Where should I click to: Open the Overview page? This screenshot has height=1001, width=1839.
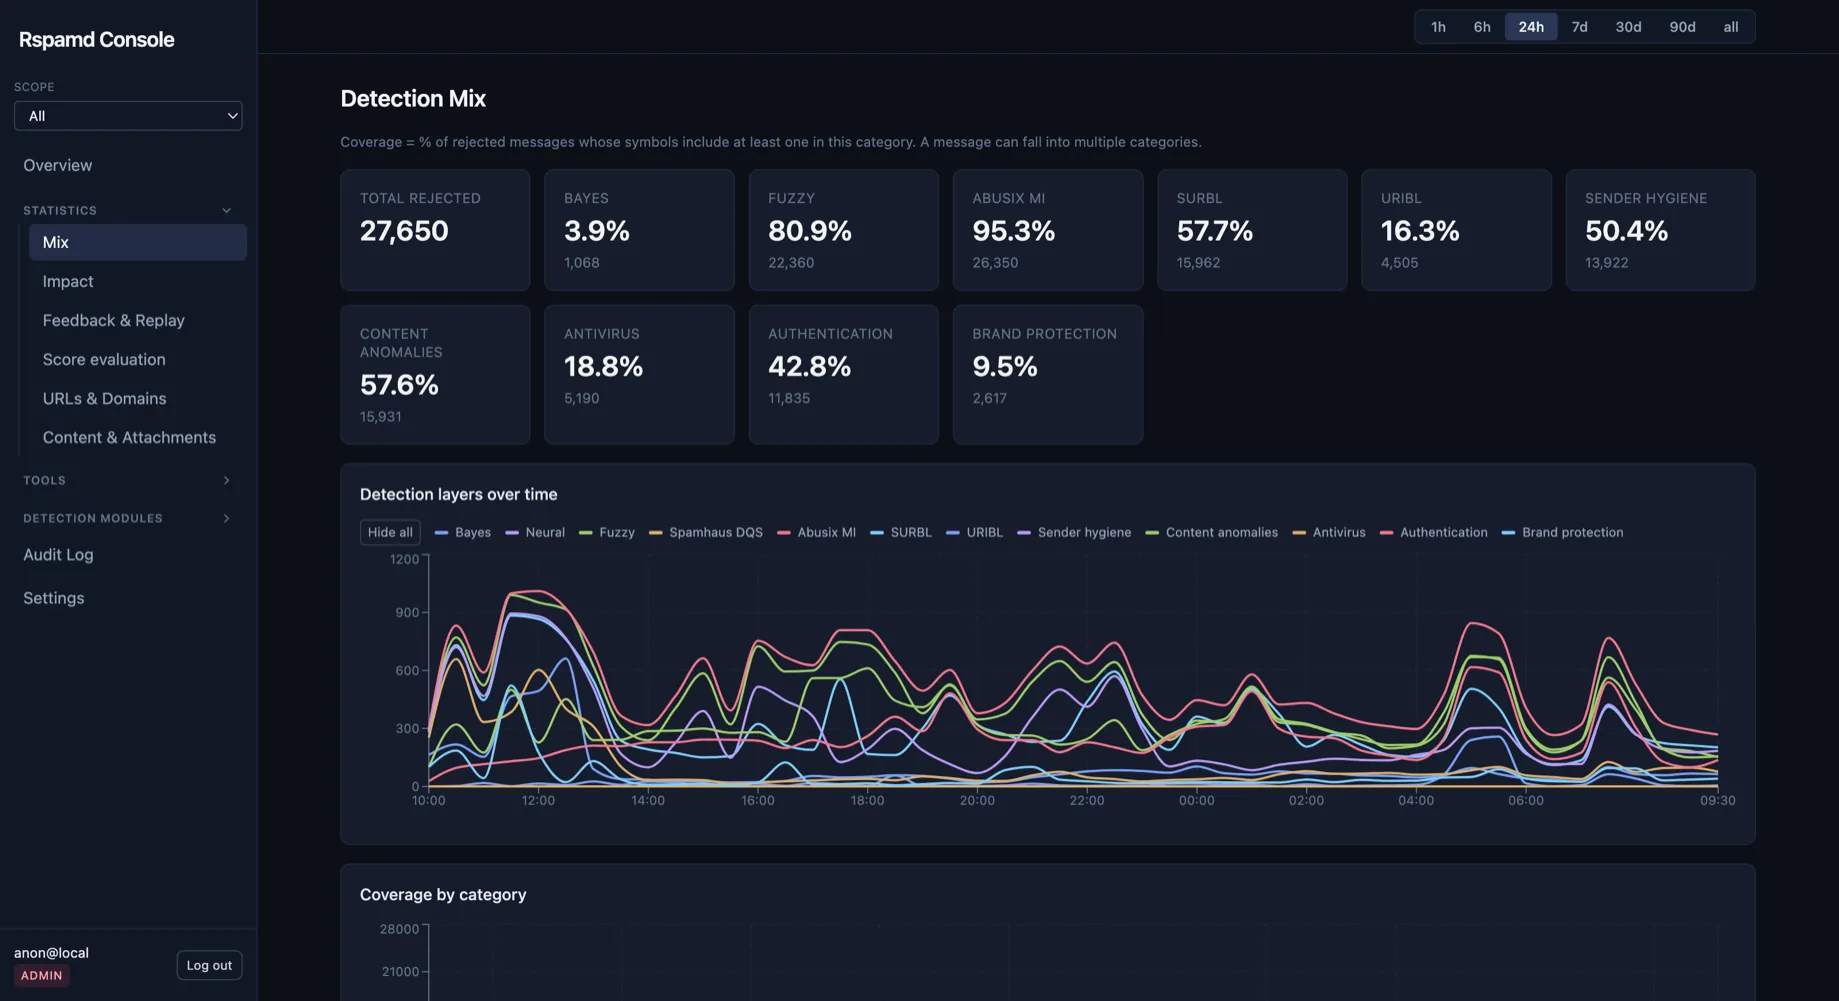[58, 166]
